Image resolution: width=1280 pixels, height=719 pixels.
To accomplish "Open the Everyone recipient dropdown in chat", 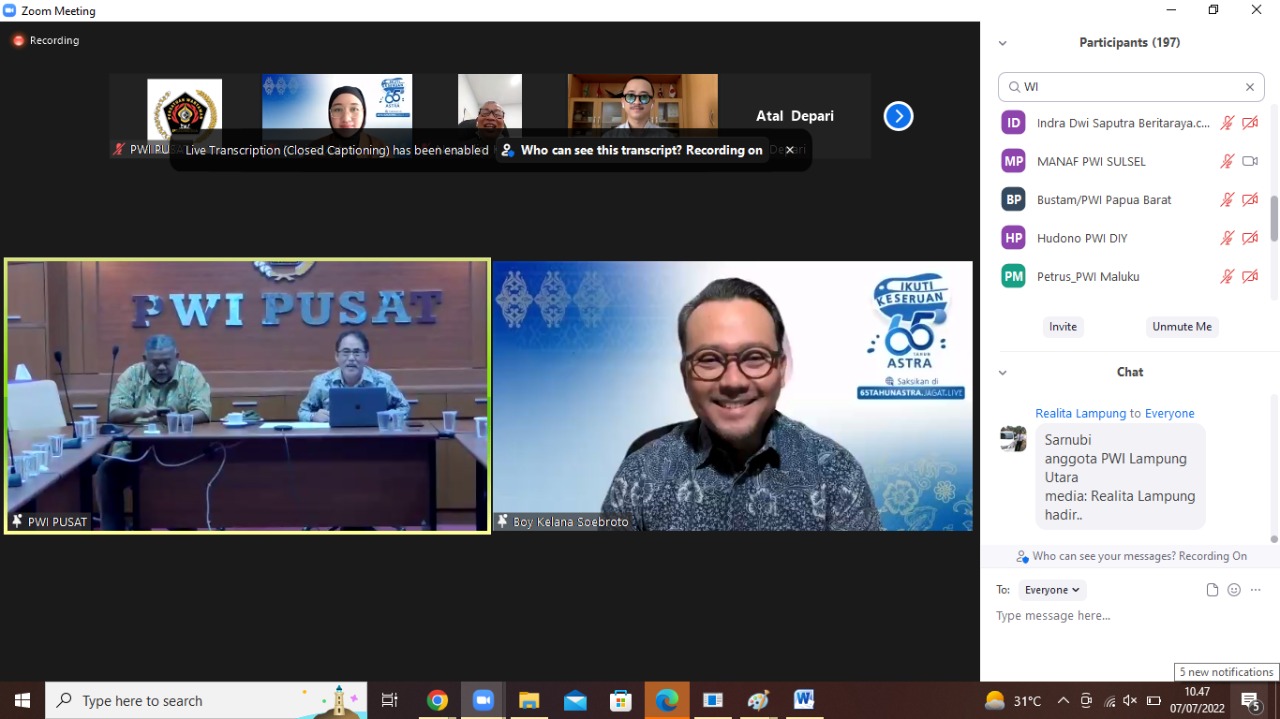I will coord(1051,589).
